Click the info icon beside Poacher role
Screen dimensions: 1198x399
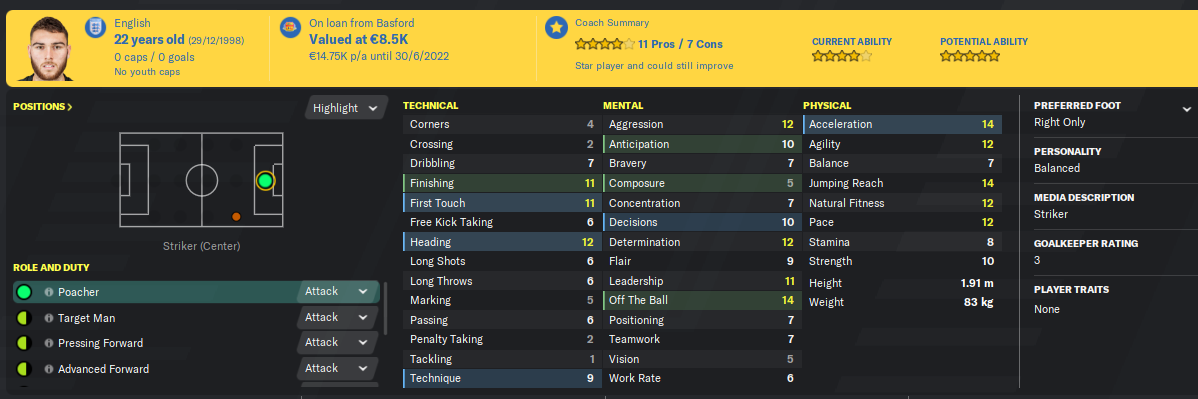48,292
